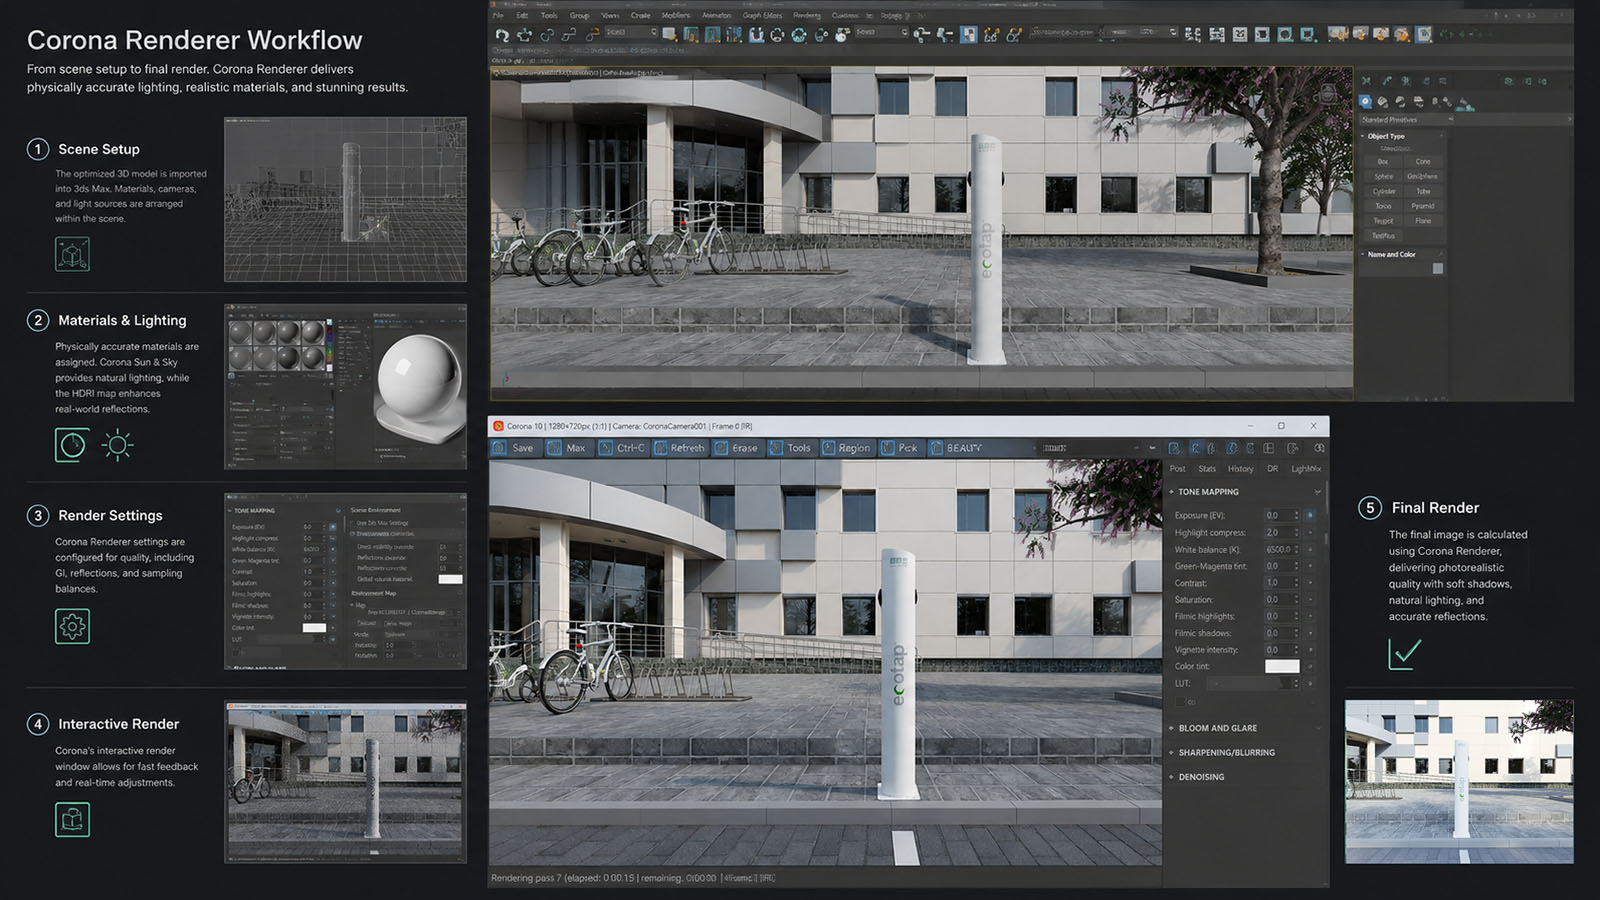Switch to the Post tab
The width and height of the screenshot is (1600, 900).
pyautogui.click(x=1177, y=469)
